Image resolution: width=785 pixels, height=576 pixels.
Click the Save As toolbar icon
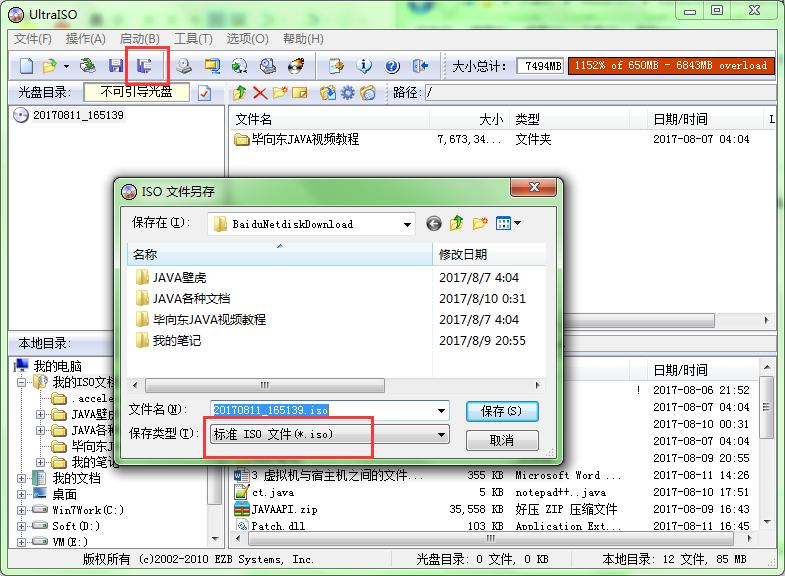click(144, 66)
